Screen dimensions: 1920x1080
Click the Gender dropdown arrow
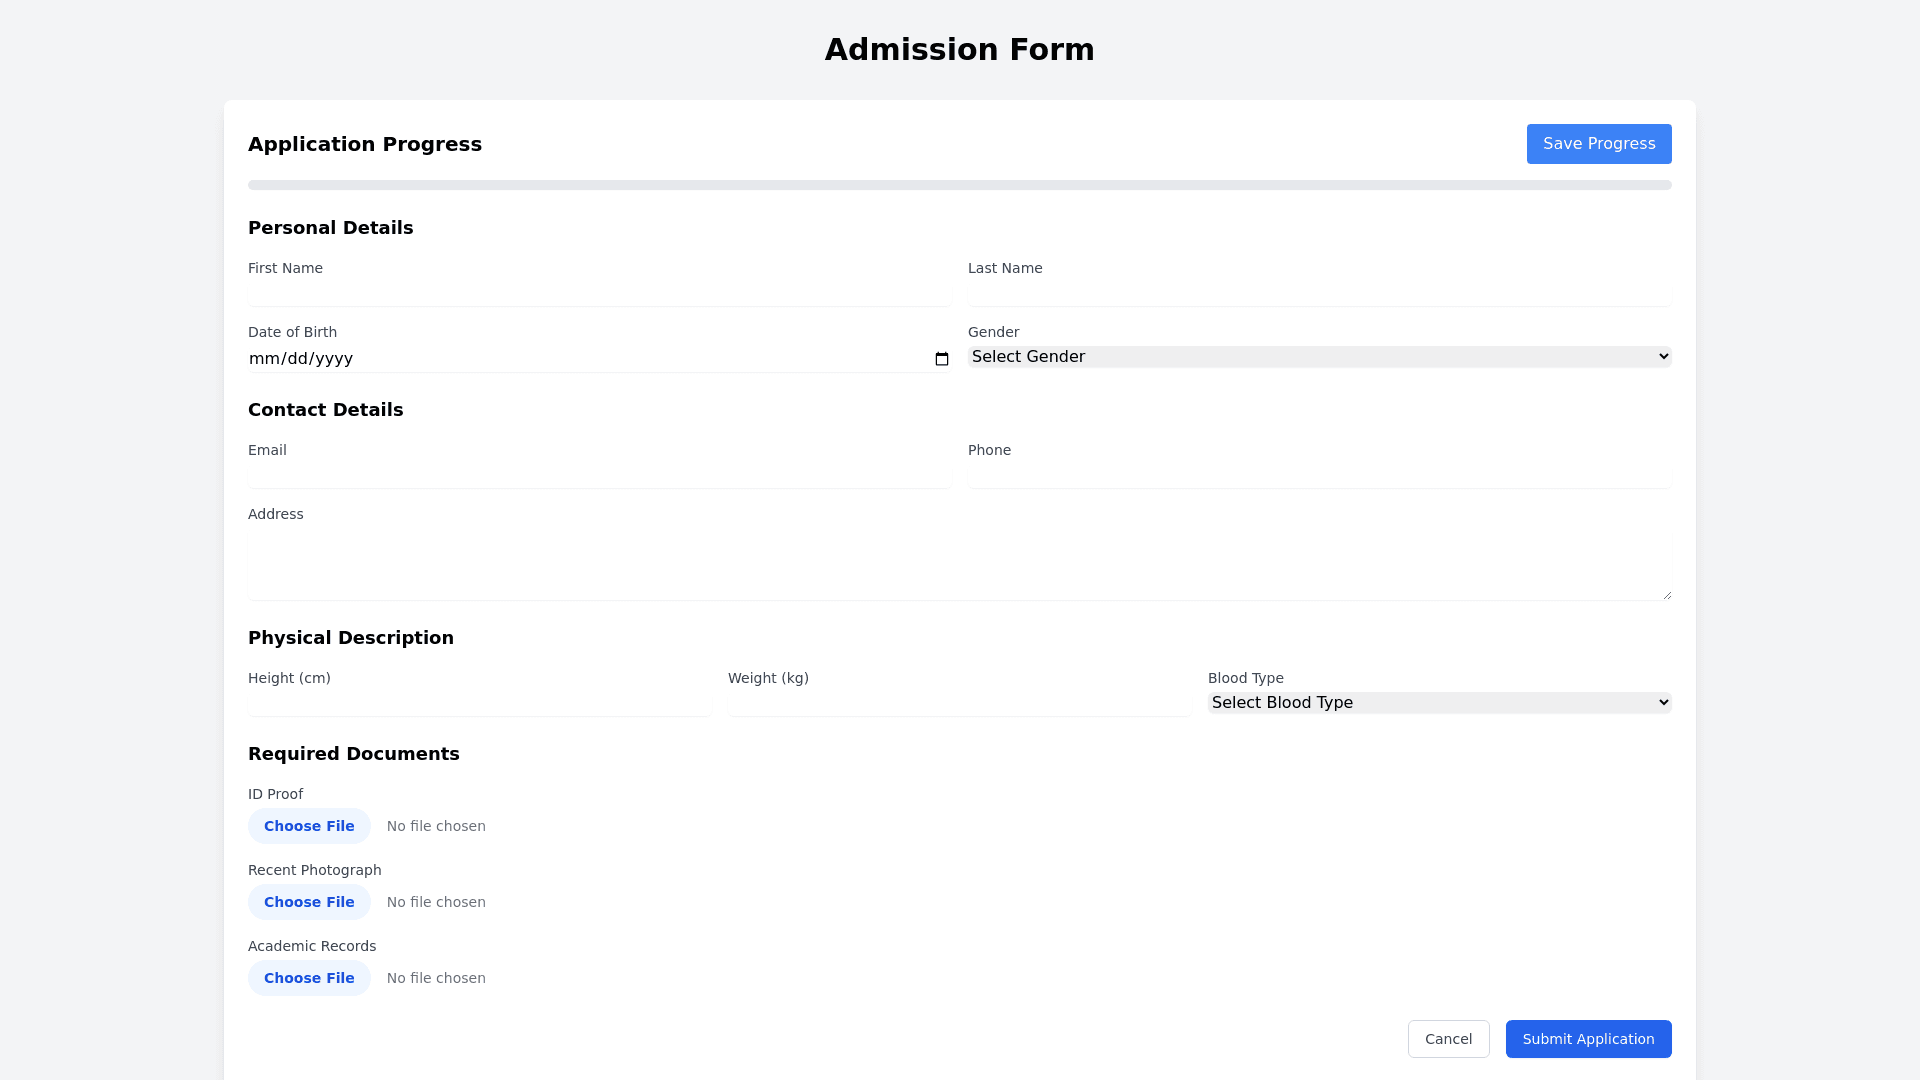tap(1663, 357)
